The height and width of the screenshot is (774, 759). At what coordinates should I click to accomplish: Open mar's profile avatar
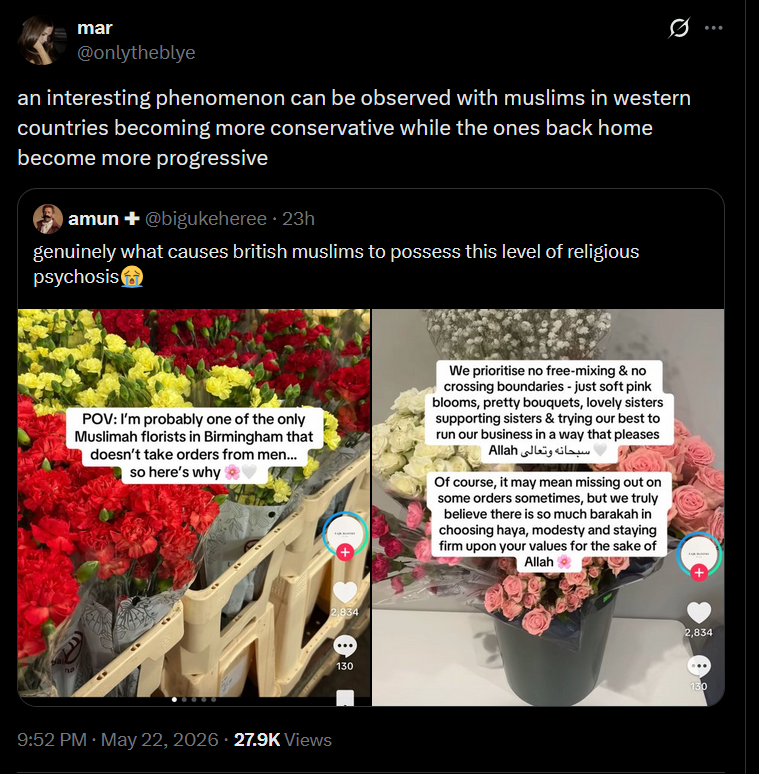[41, 40]
